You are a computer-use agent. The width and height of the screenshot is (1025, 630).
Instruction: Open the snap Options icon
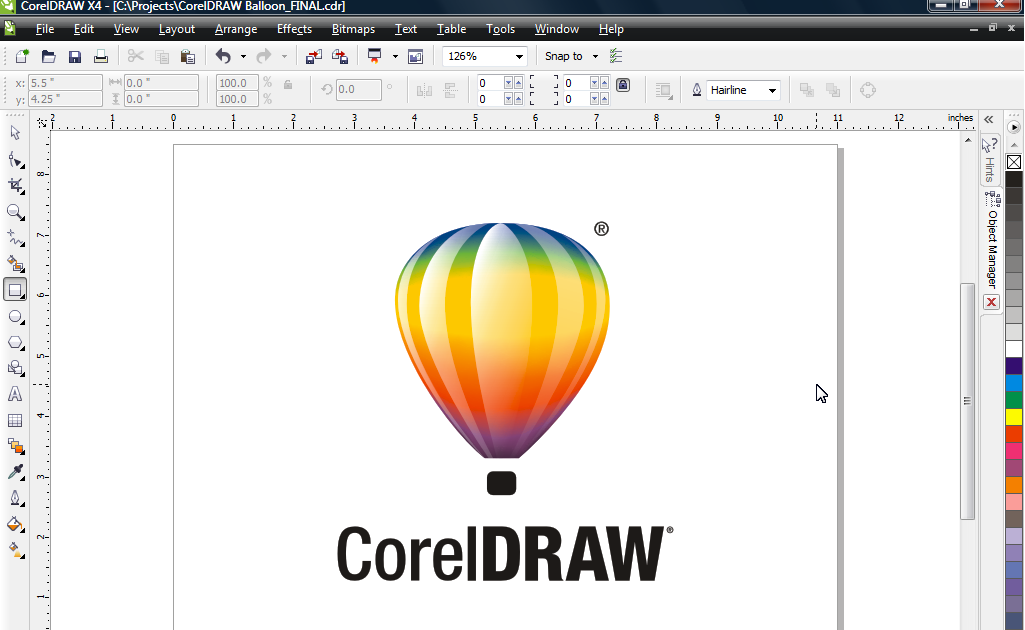coord(616,56)
